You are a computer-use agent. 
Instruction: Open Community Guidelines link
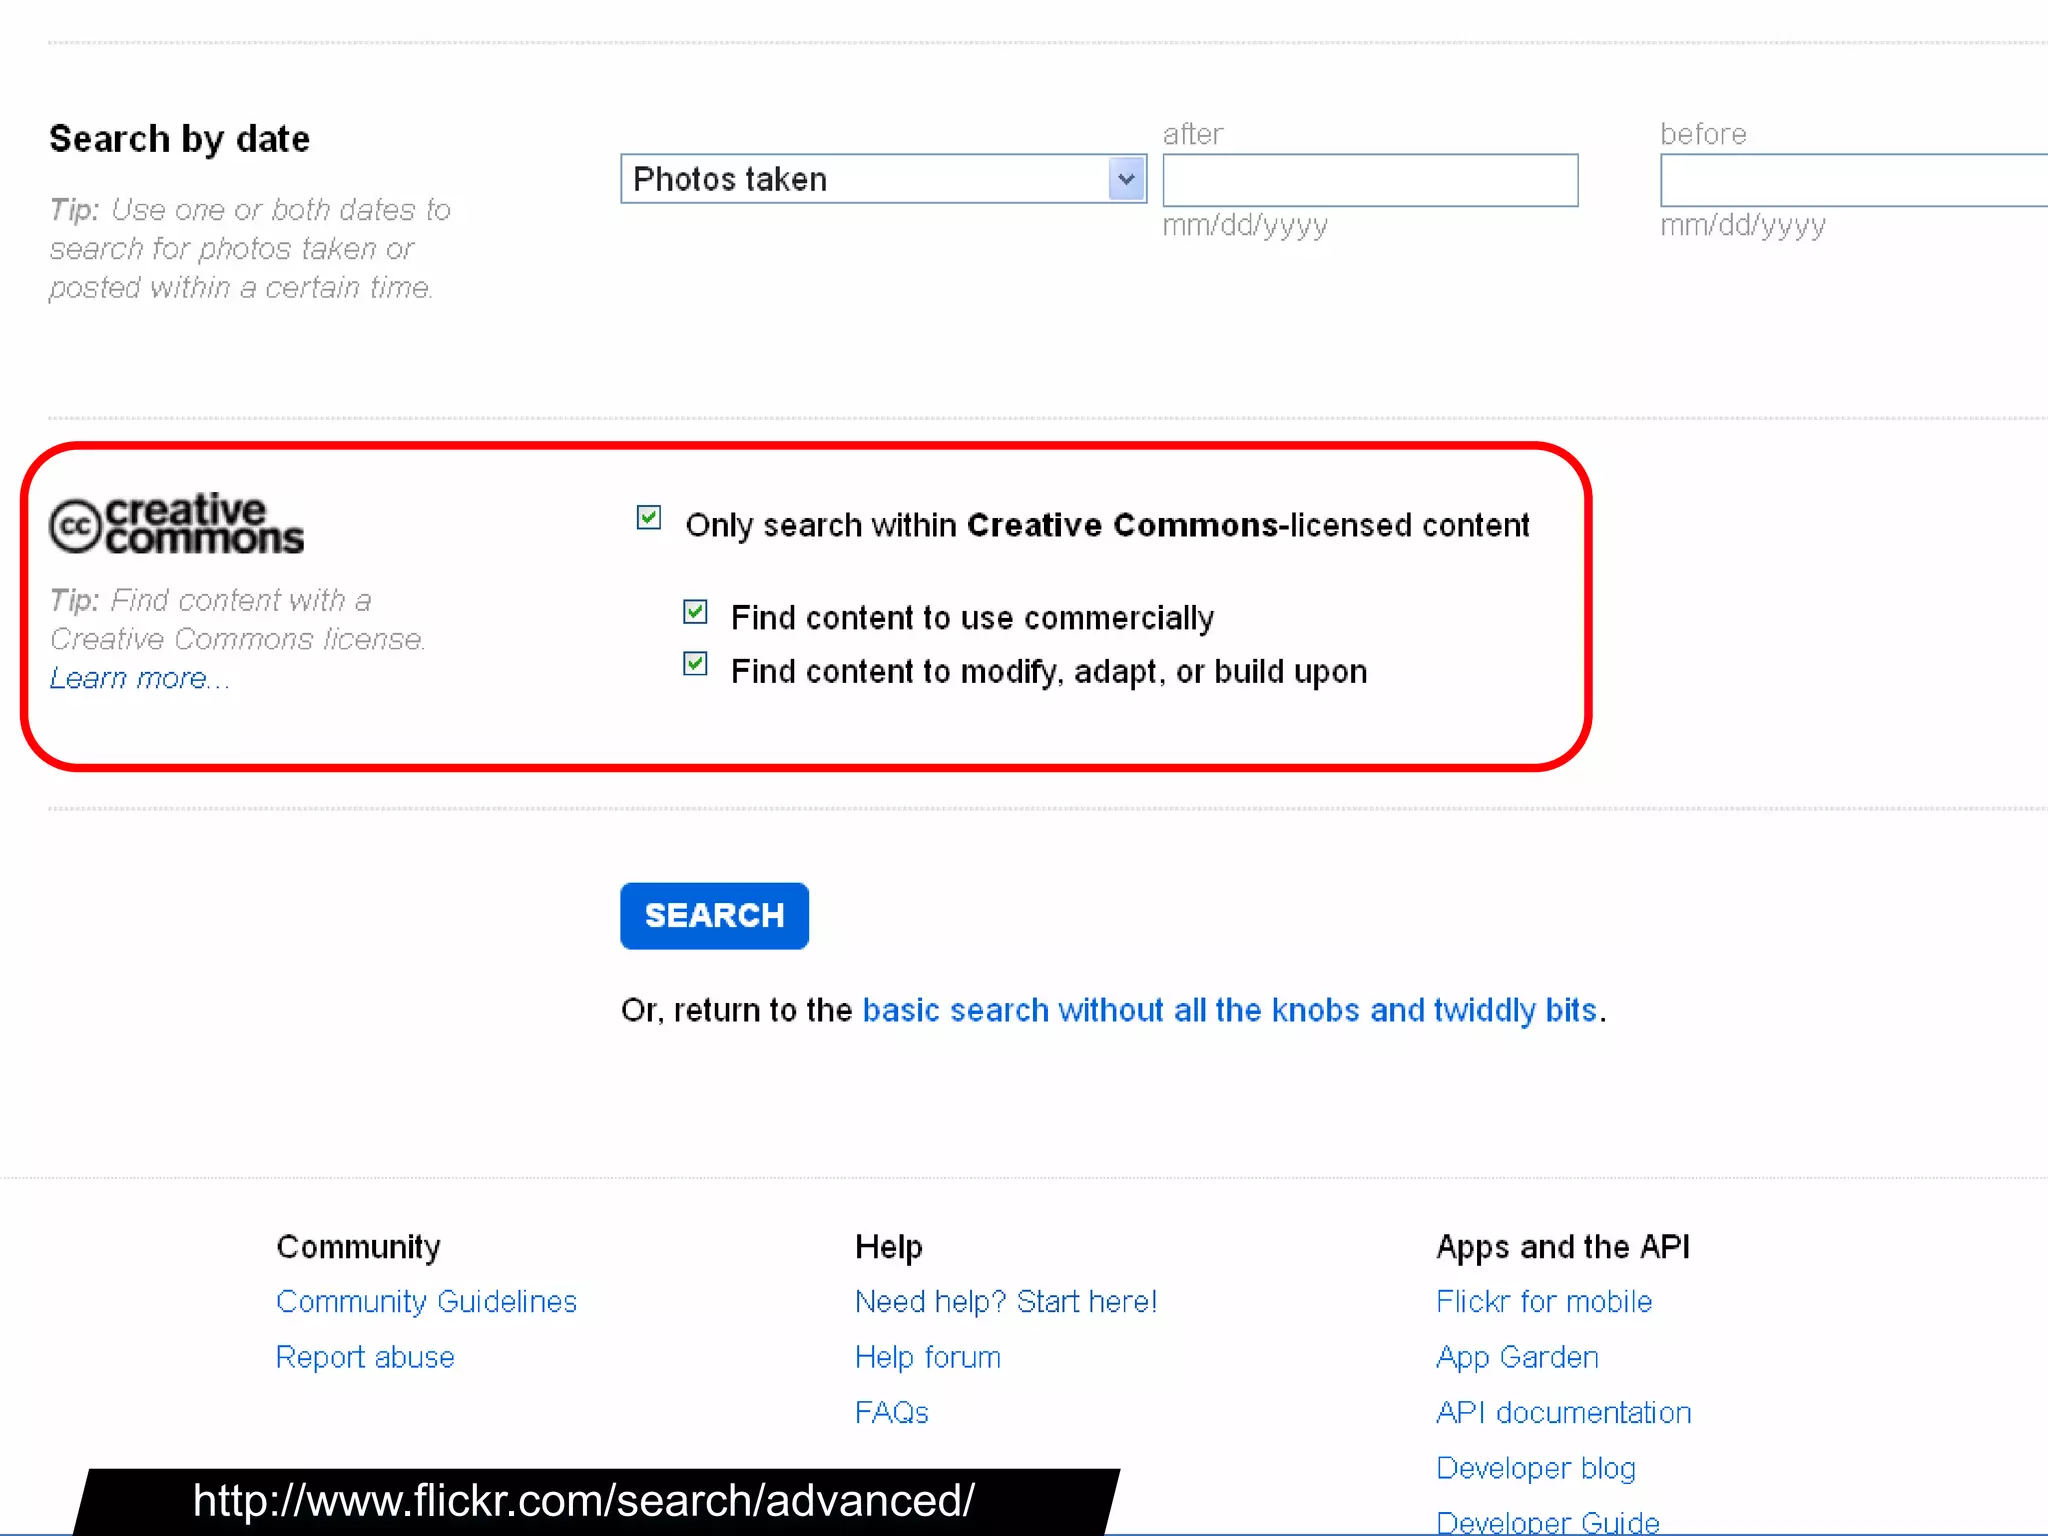[426, 1301]
